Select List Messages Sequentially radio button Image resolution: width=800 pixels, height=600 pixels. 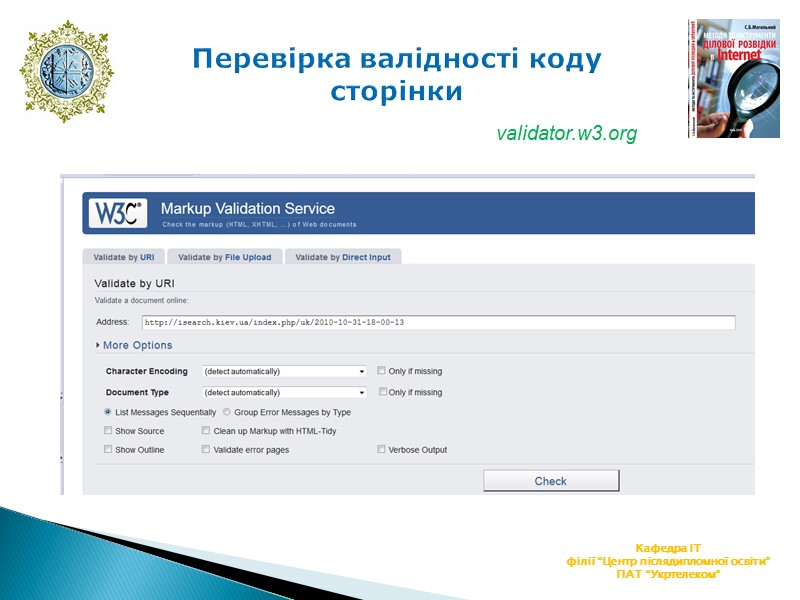108,412
